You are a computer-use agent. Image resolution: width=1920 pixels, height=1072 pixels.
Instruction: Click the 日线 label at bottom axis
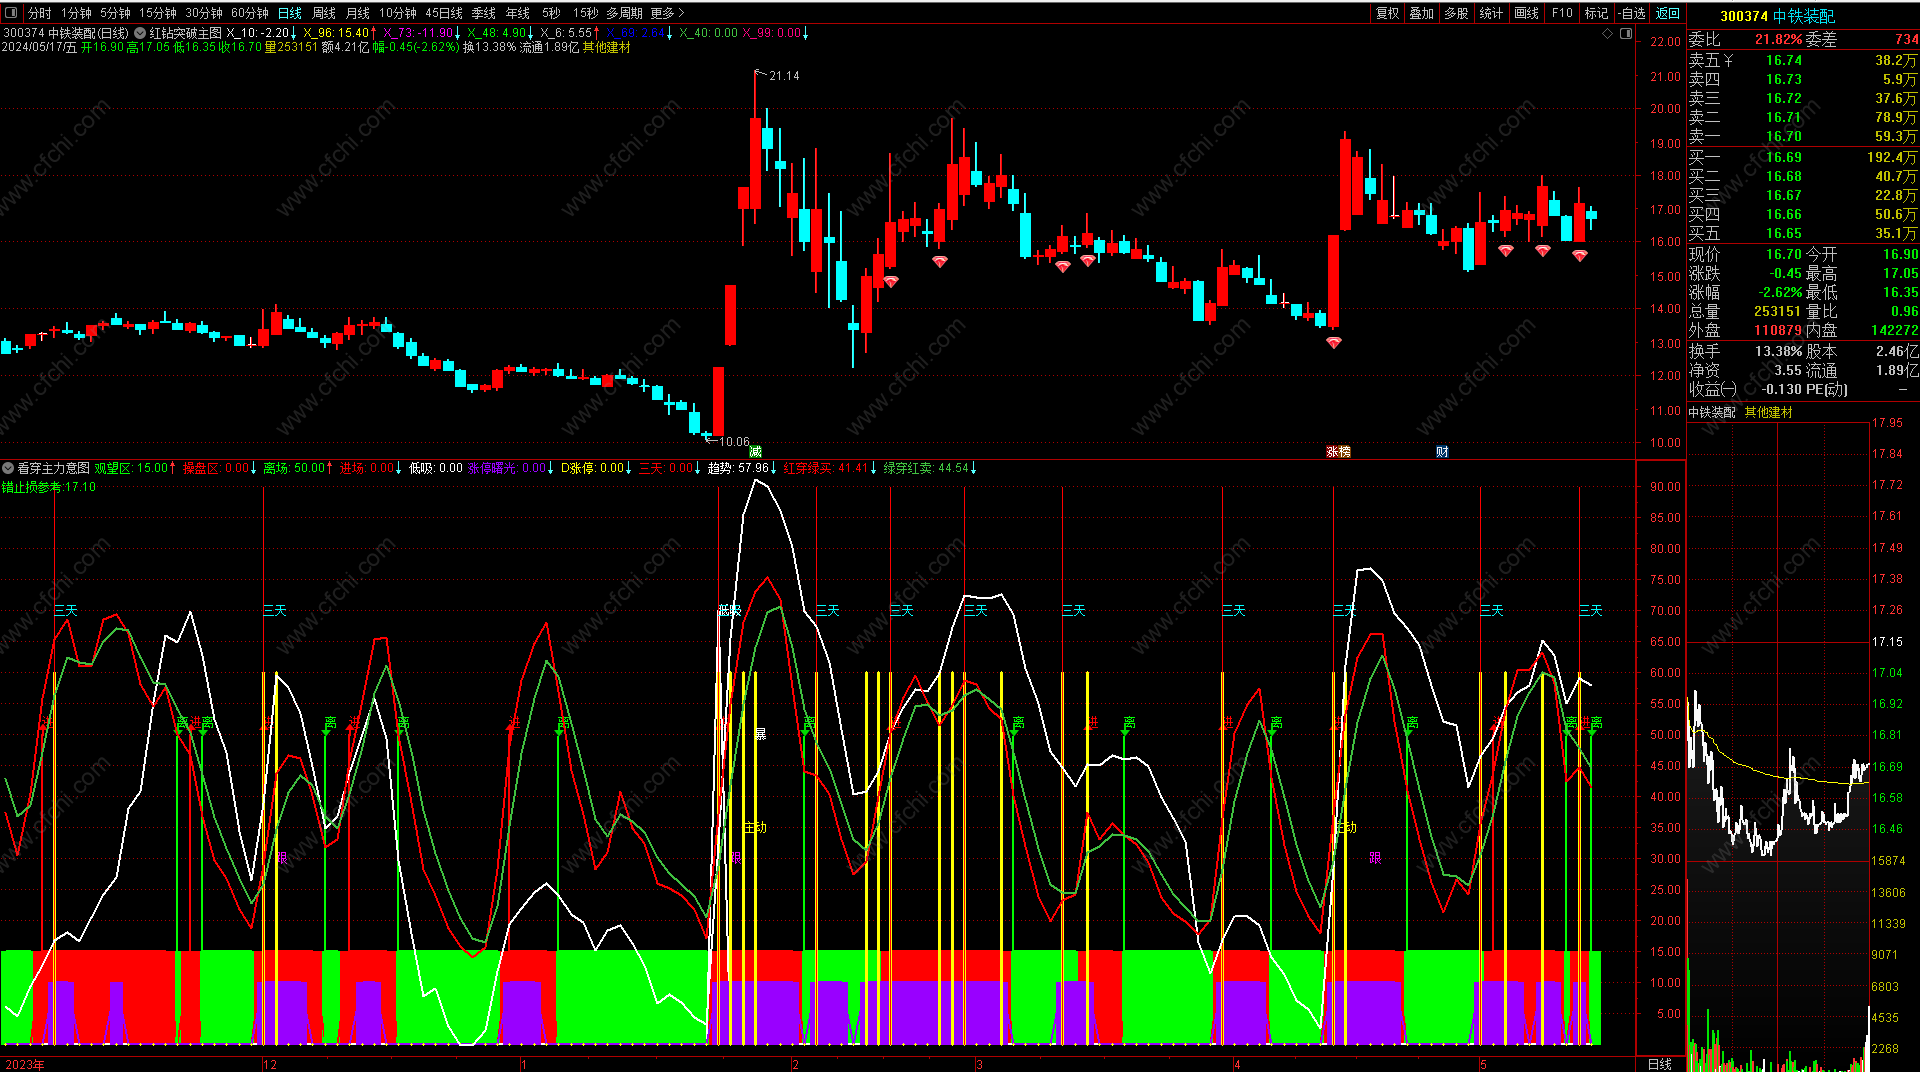1659,1064
